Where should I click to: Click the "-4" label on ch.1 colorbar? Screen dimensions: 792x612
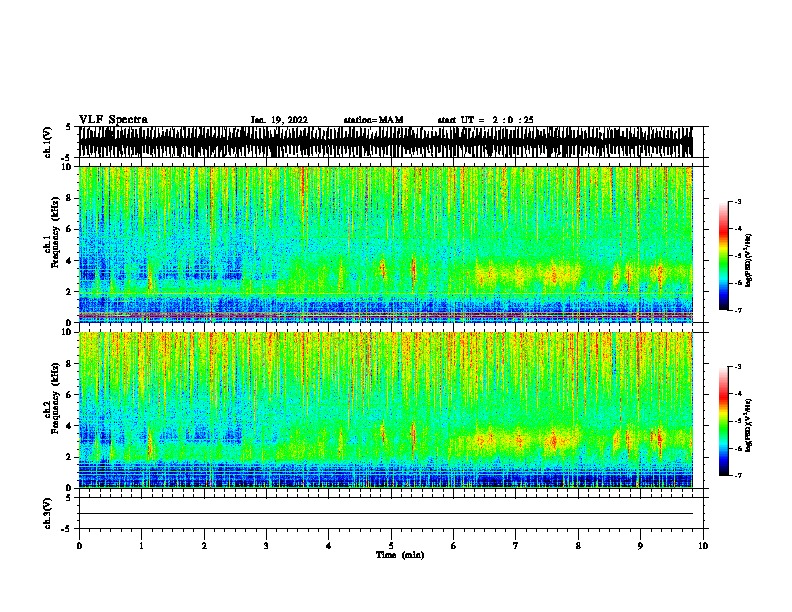(x=737, y=229)
